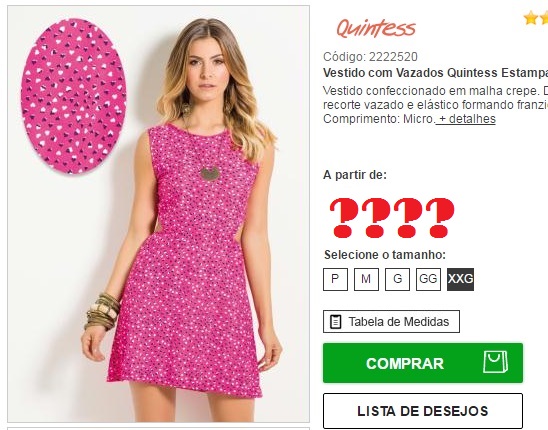Choose size G option

(x=397, y=279)
